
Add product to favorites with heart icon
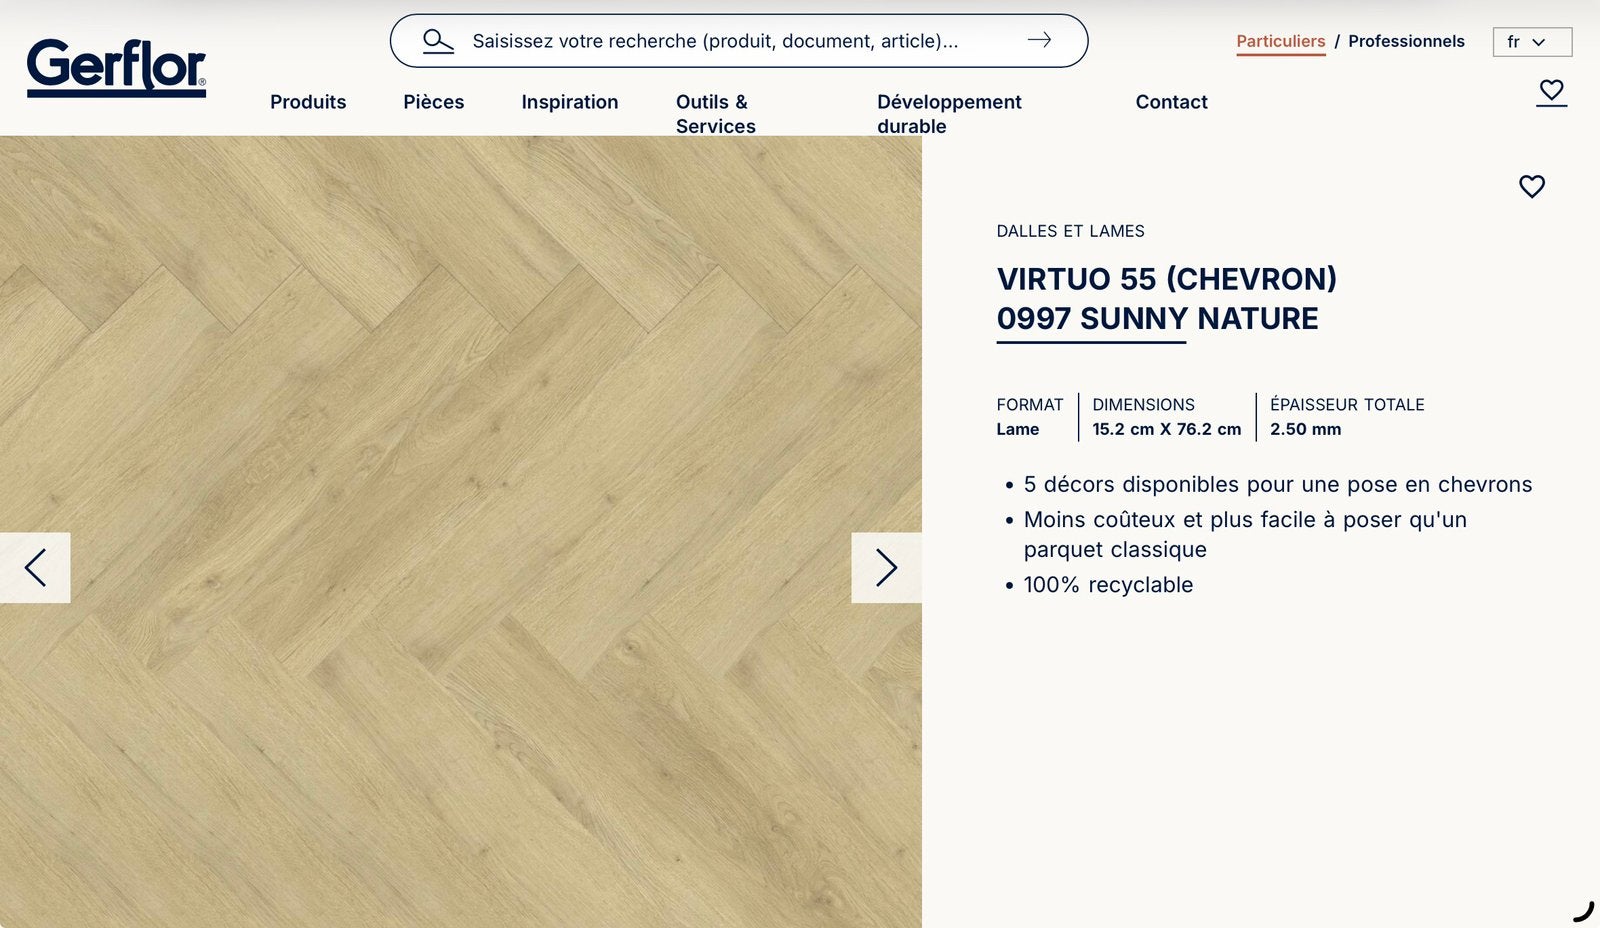1532,186
